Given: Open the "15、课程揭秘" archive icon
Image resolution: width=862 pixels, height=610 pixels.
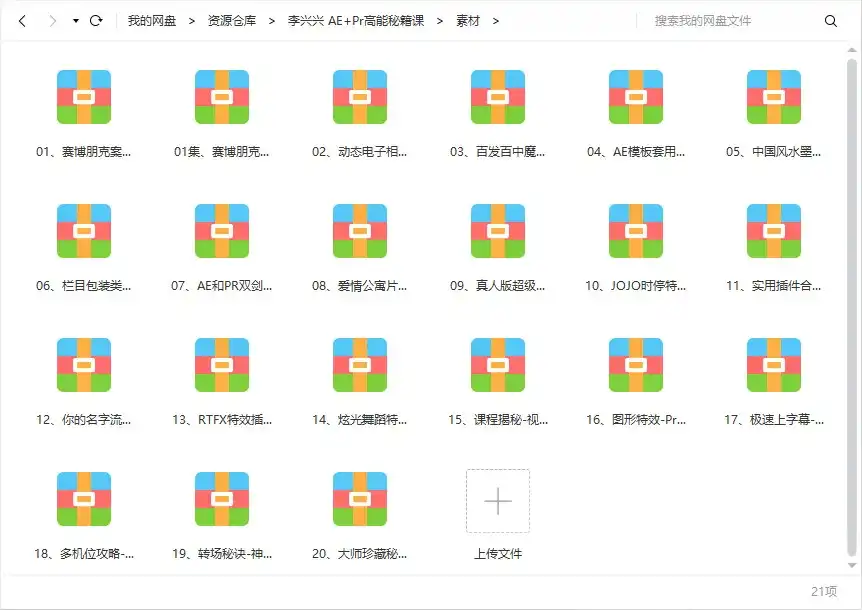Looking at the screenshot, I should [x=495, y=365].
